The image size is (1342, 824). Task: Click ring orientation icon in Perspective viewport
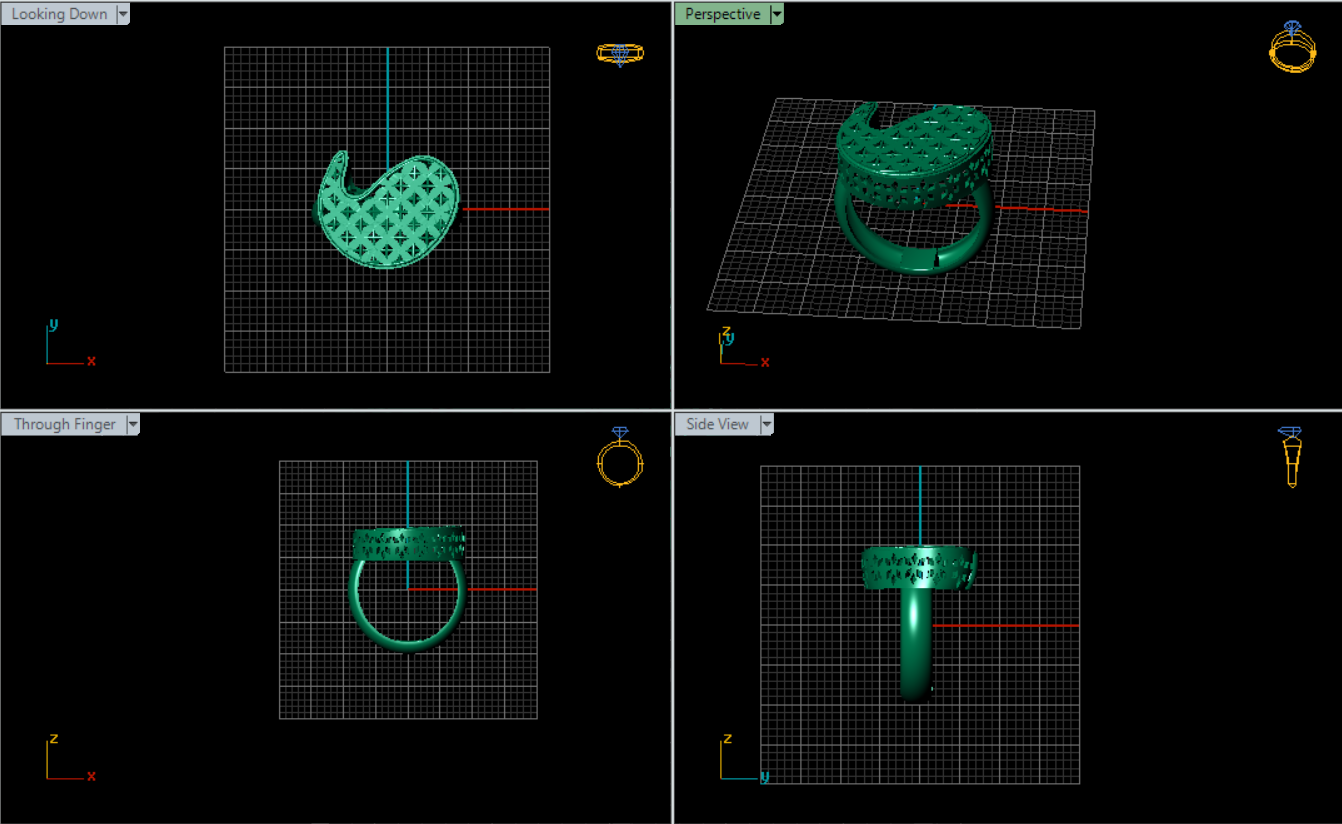[x=1291, y=47]
